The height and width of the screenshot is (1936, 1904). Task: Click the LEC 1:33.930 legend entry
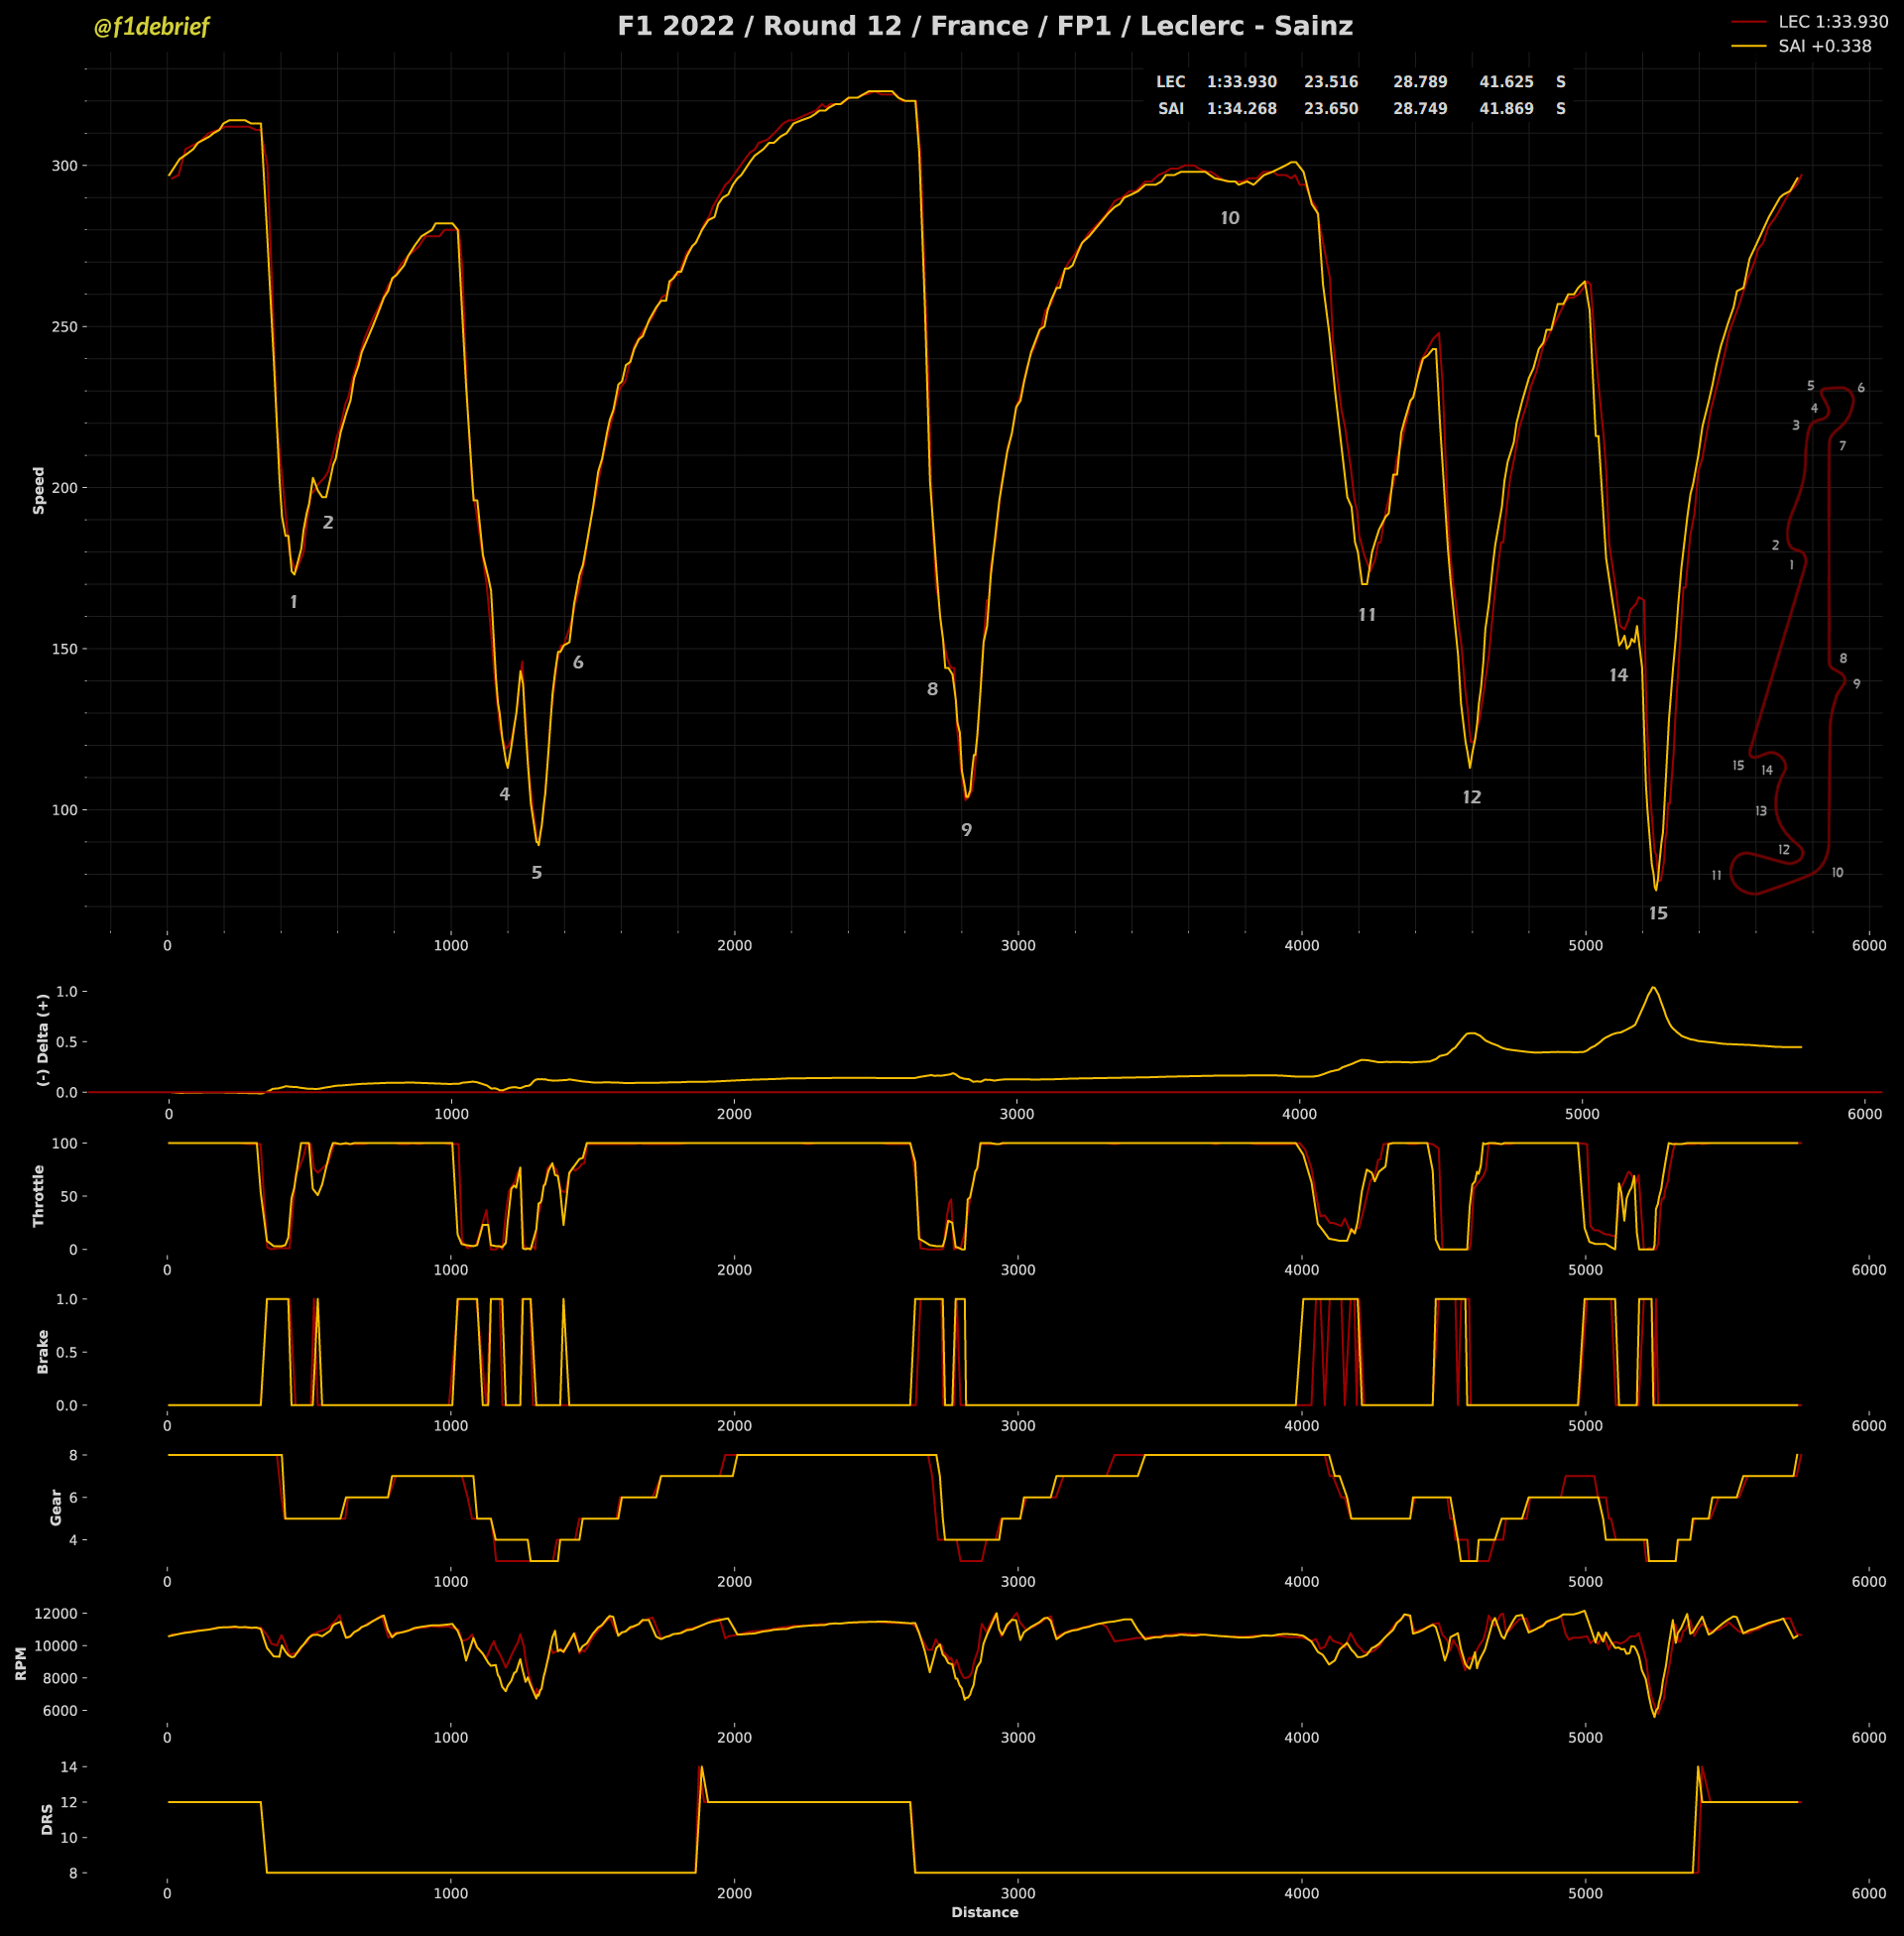[x=1832, y=21]
